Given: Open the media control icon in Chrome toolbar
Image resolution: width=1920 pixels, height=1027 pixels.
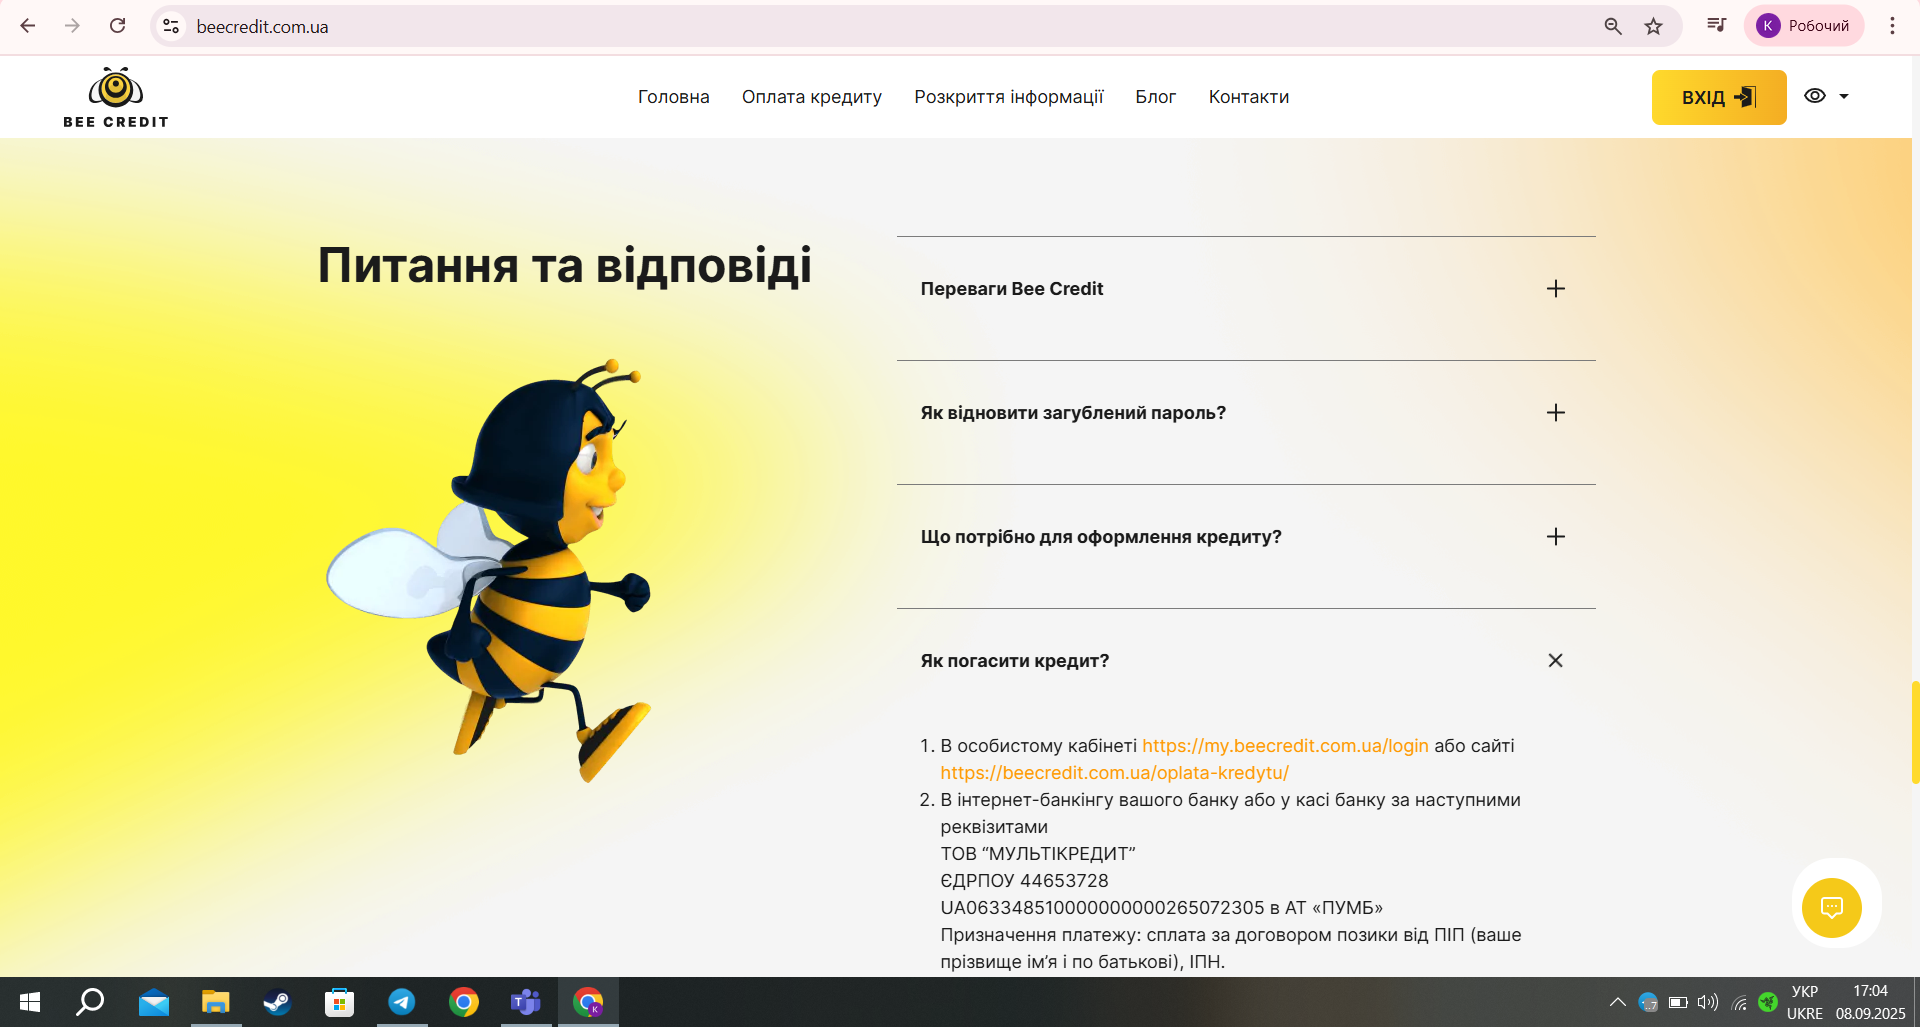Looking at the screenshot, I should [x=1716, y=26].
